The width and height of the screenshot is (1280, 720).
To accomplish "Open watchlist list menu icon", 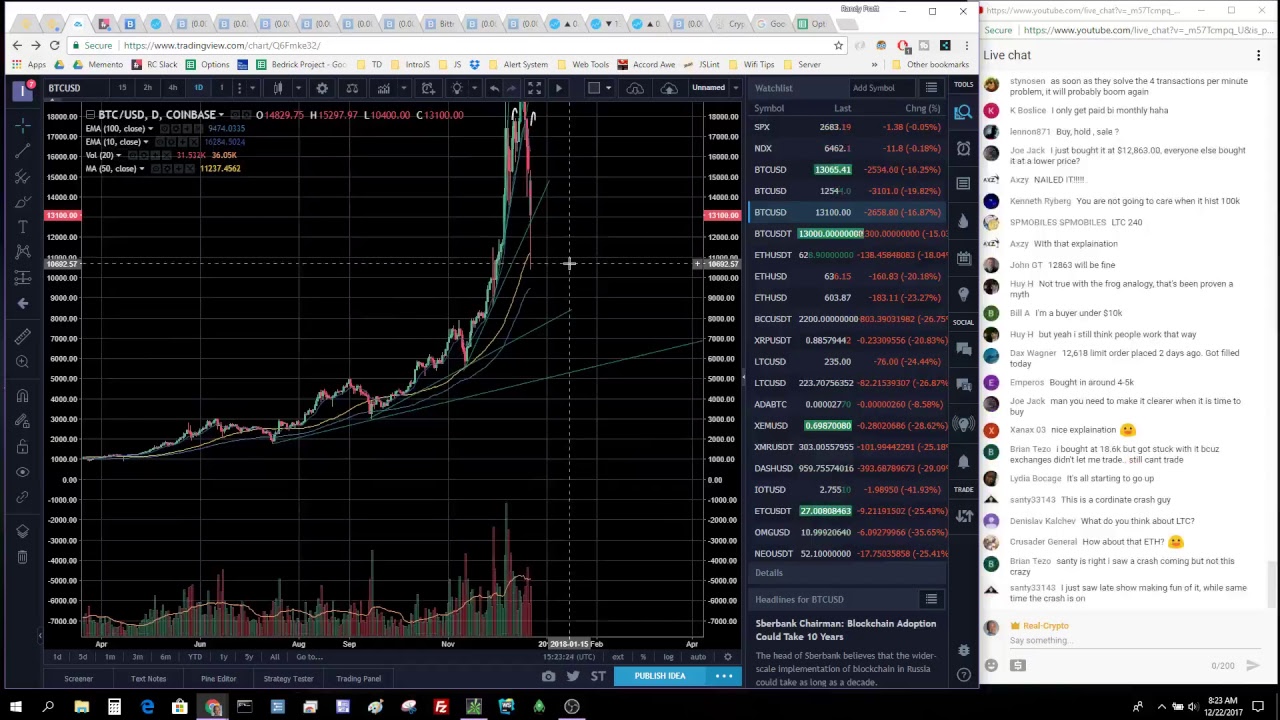I will point(931,88).
